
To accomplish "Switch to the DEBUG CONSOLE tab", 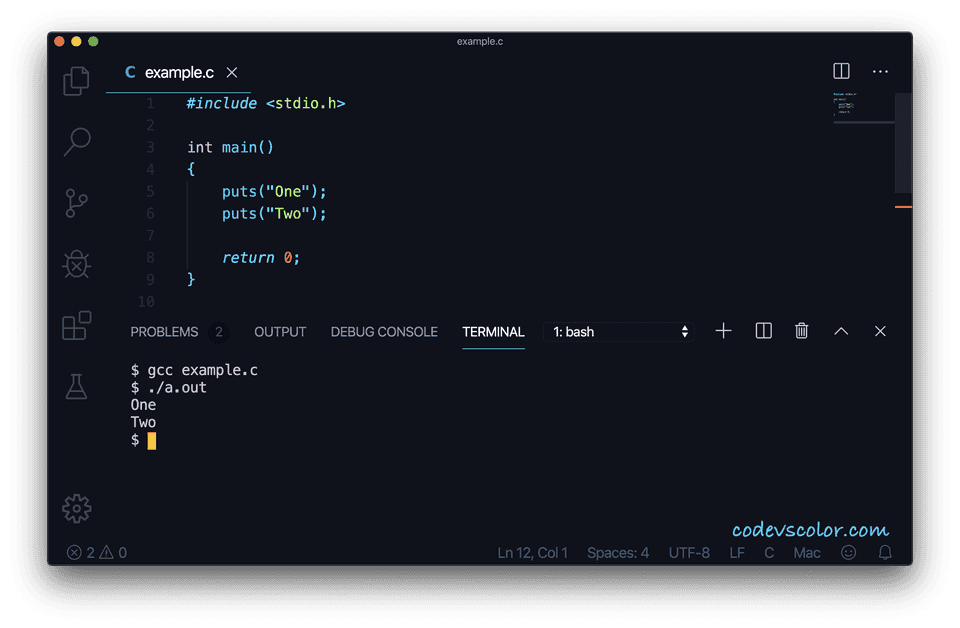I will point(384,332).
